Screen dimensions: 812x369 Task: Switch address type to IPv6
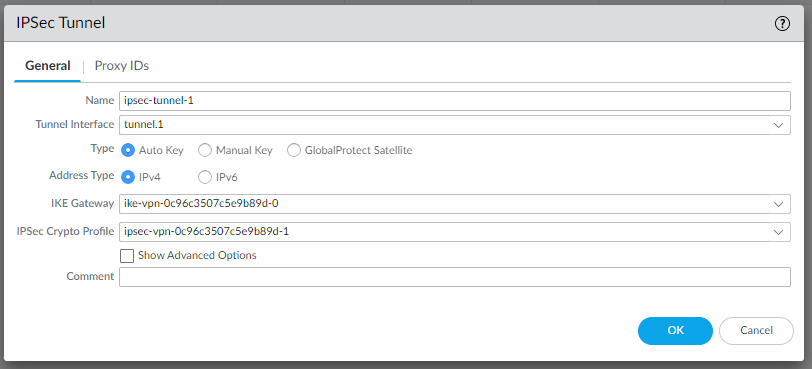click(x=205, y=177)
